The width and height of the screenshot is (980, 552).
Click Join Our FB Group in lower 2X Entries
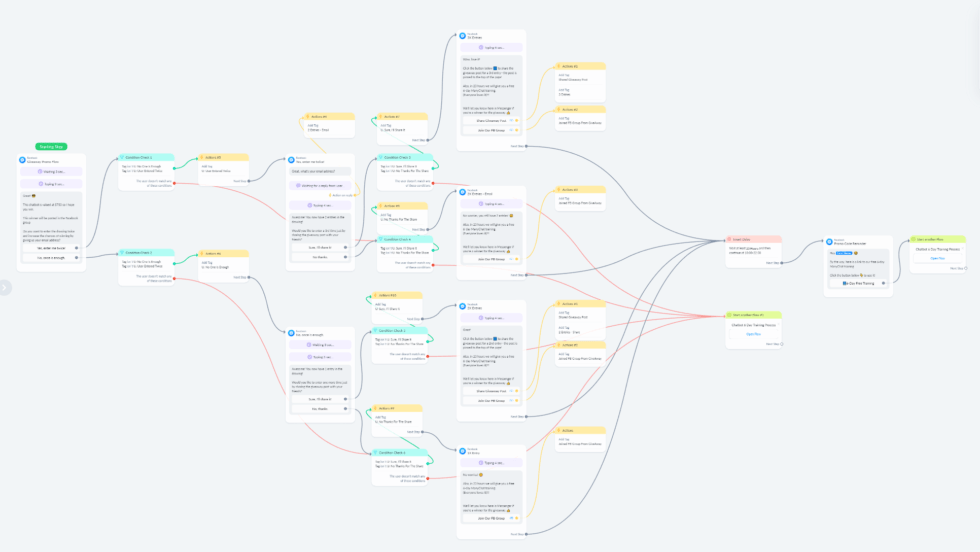pyautogui.click(x=491, y=401)
